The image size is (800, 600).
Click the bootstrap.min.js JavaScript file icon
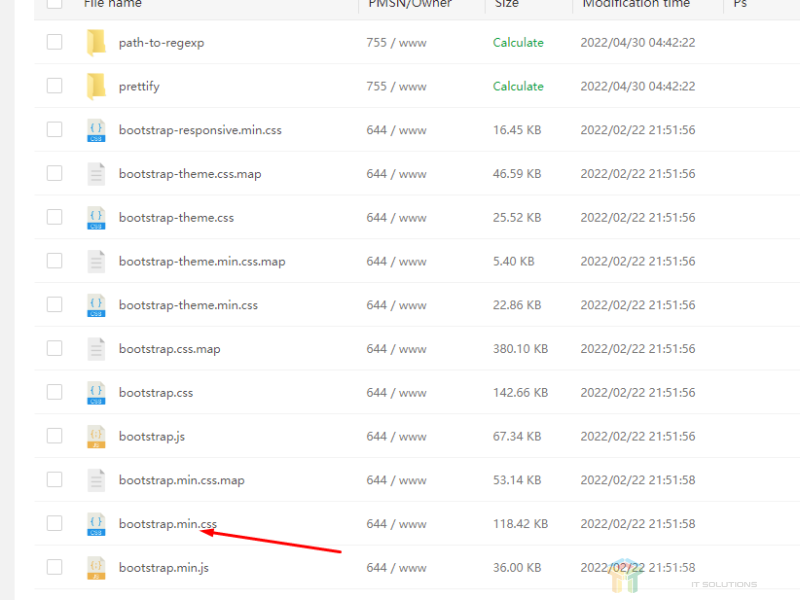pos(96,568)
